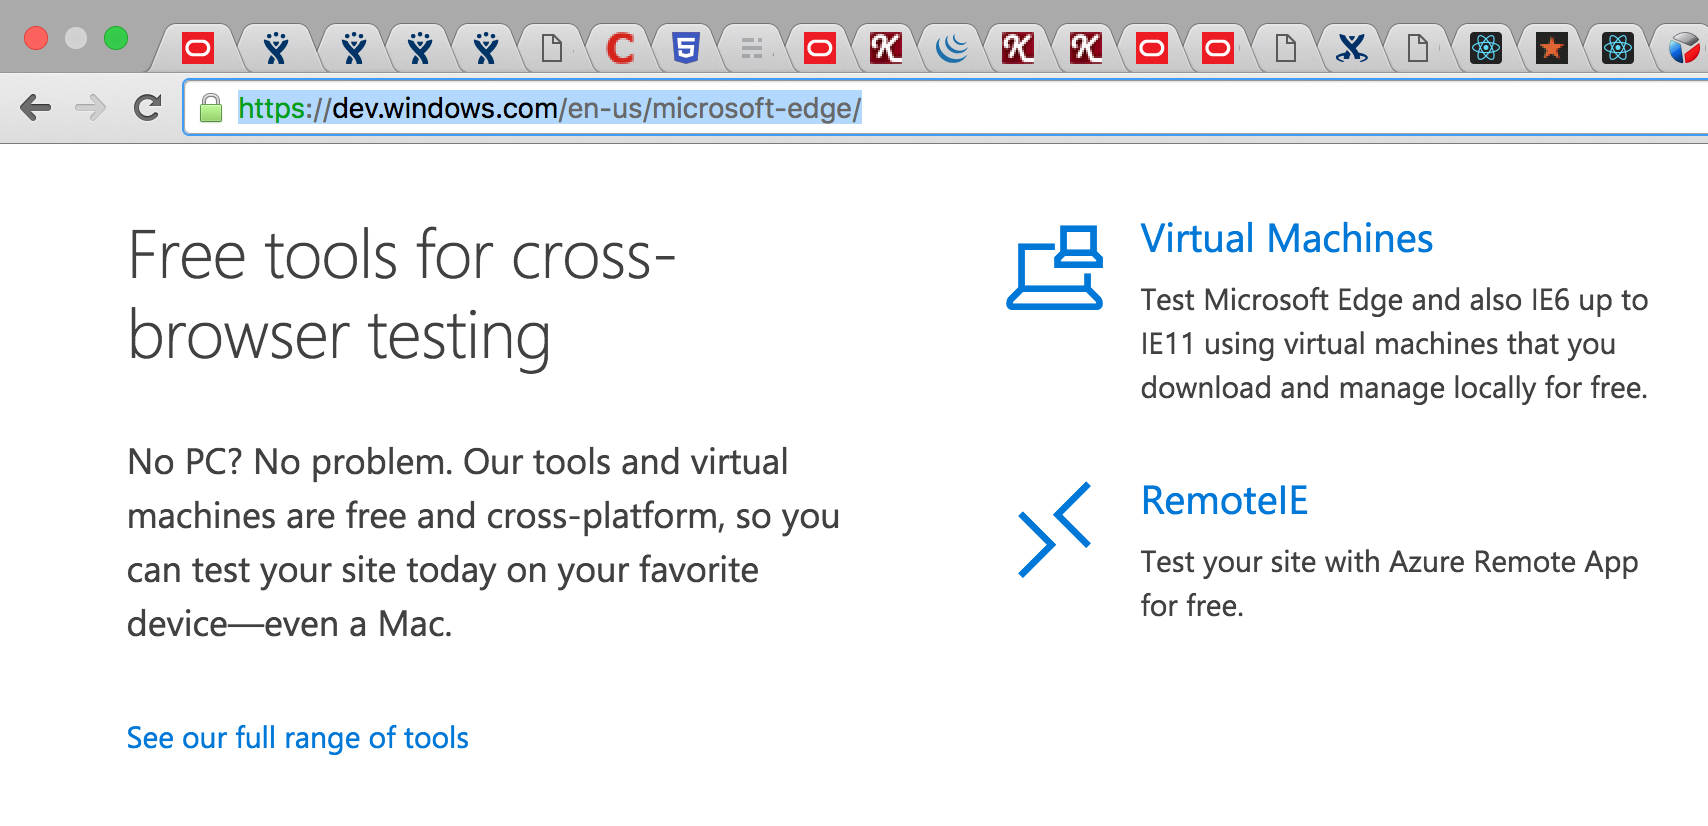Open the blank-page tab between Confluence and React
Screen dimensions: 1708x826
1418,47
